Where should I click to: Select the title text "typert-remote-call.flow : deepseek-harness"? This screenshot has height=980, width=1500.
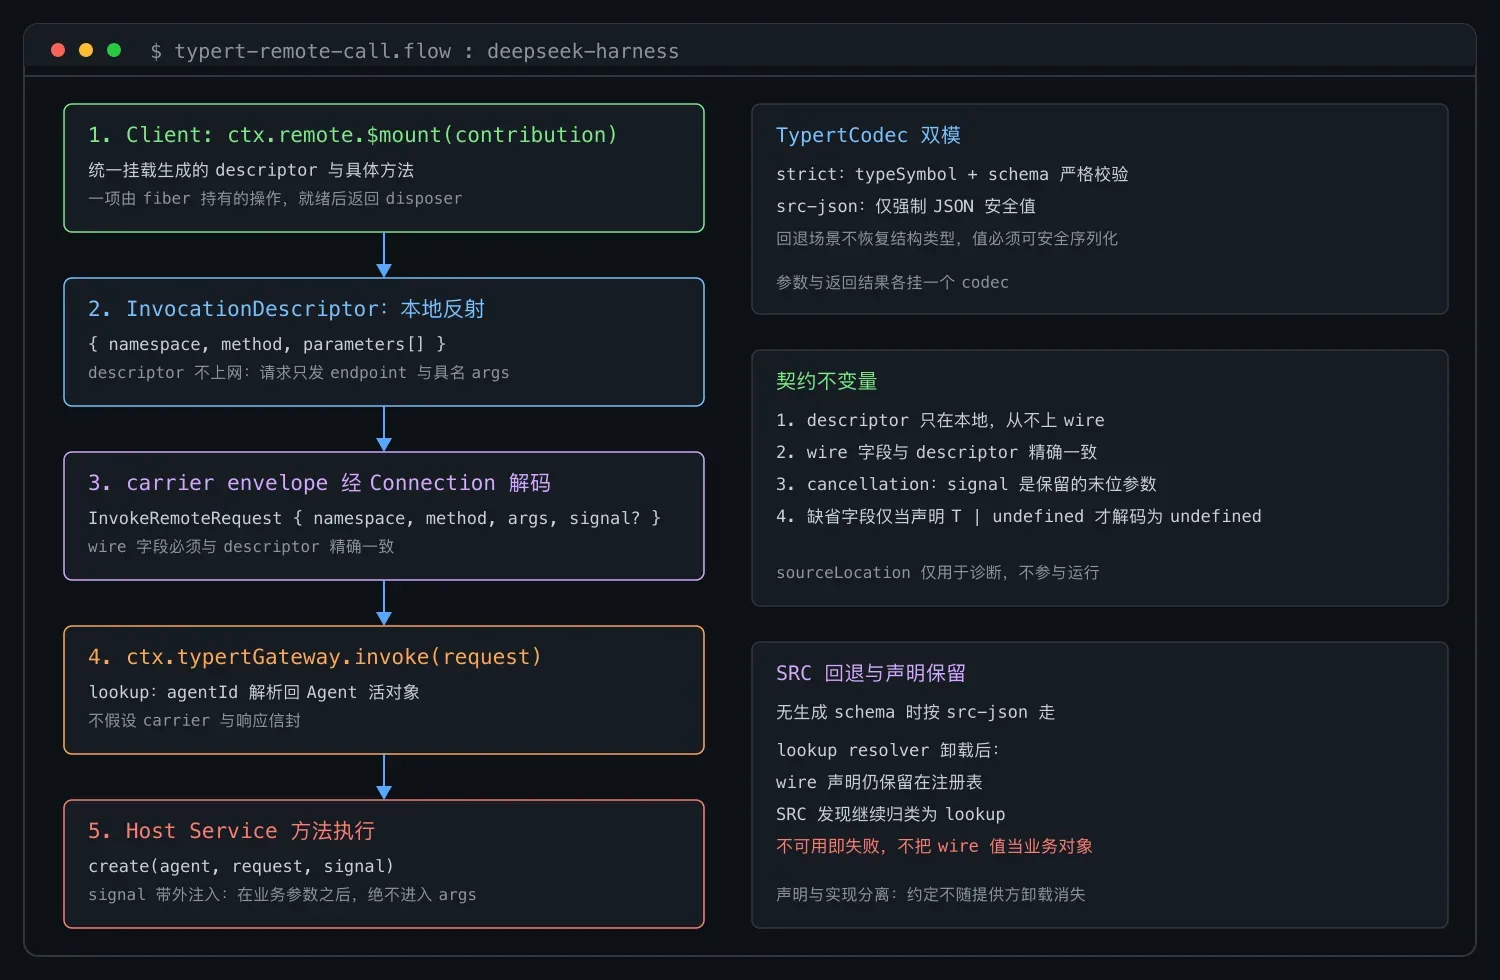tap(427, 51)
